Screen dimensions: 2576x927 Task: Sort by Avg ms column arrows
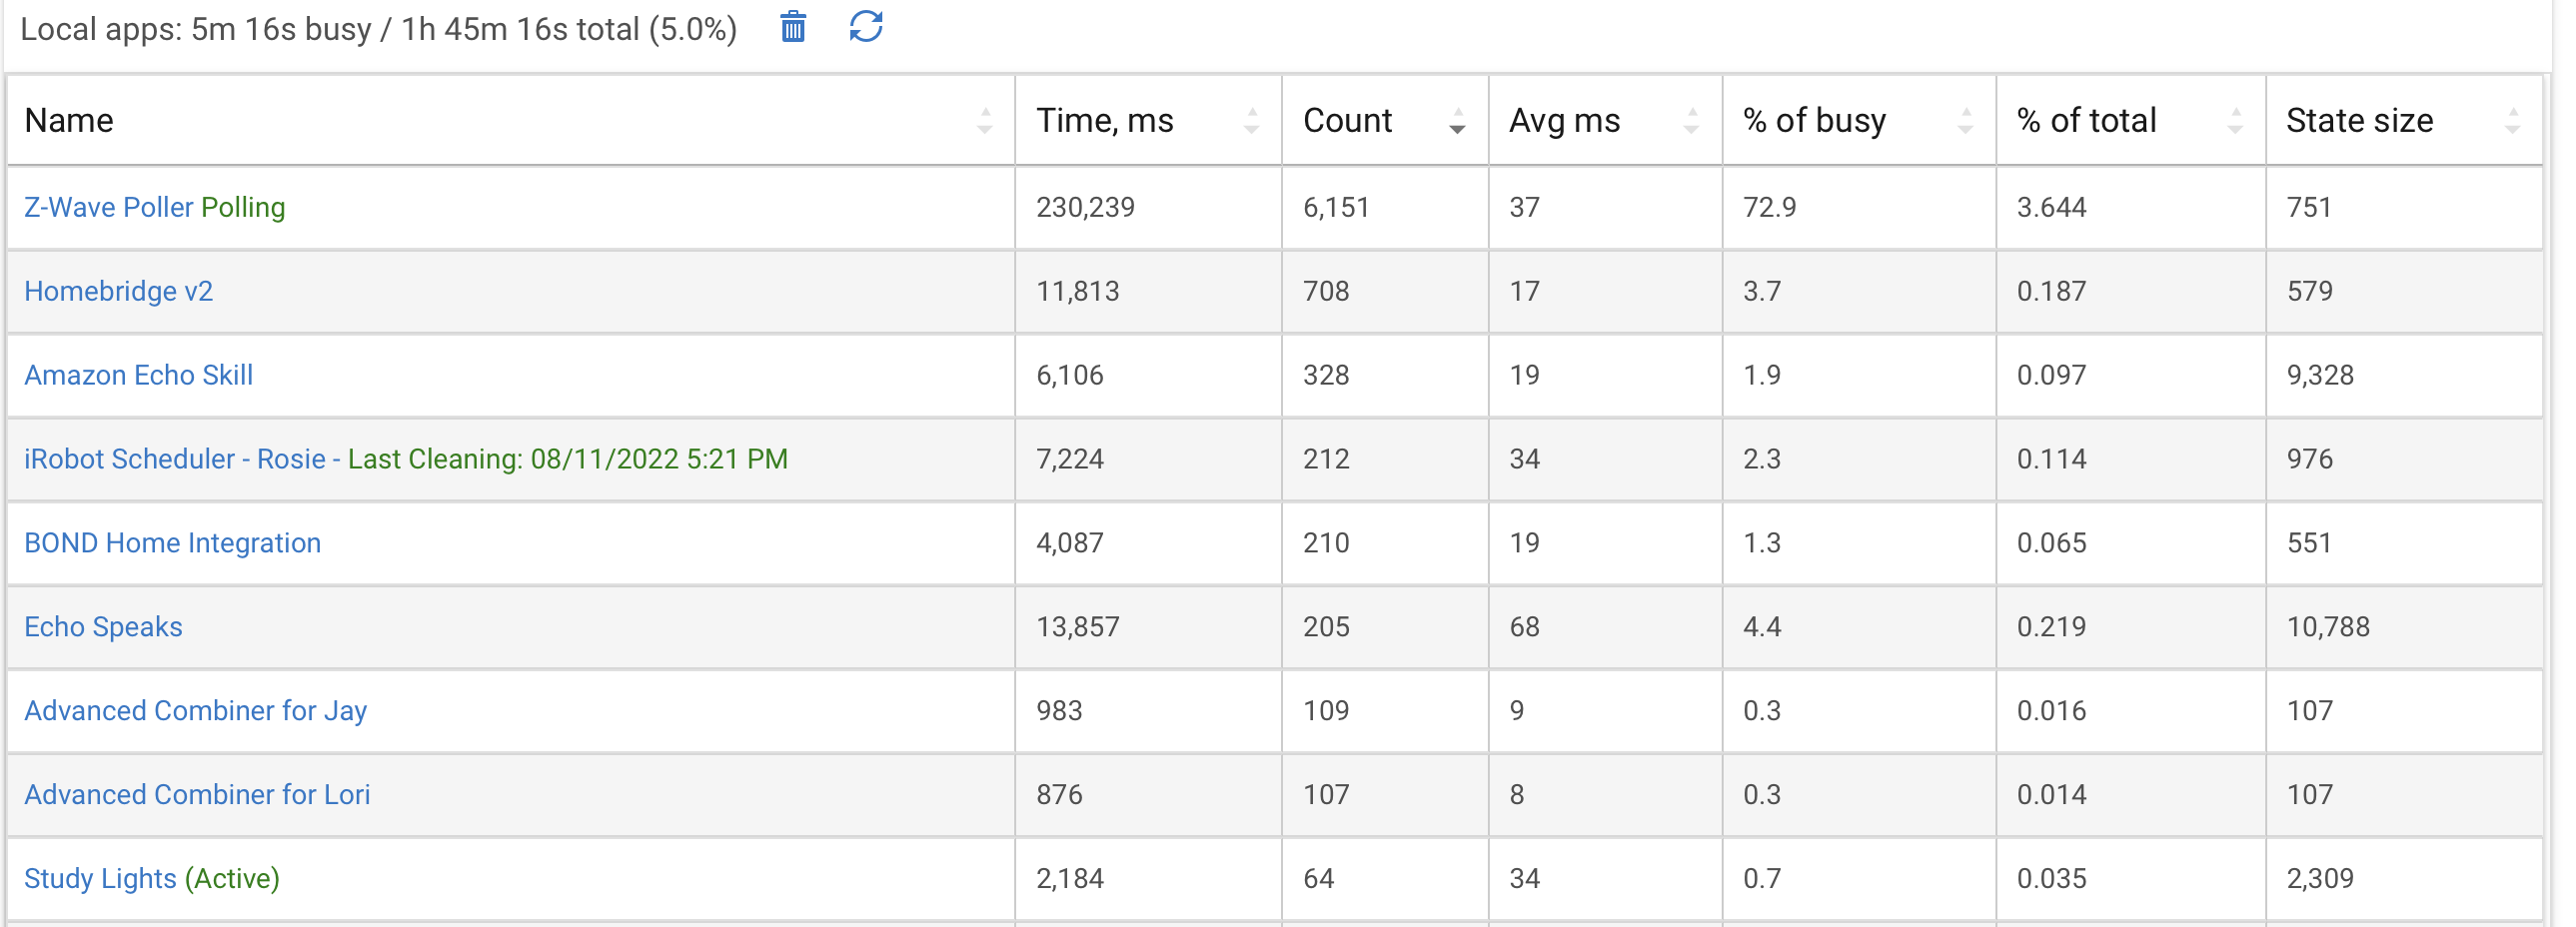1691,121
